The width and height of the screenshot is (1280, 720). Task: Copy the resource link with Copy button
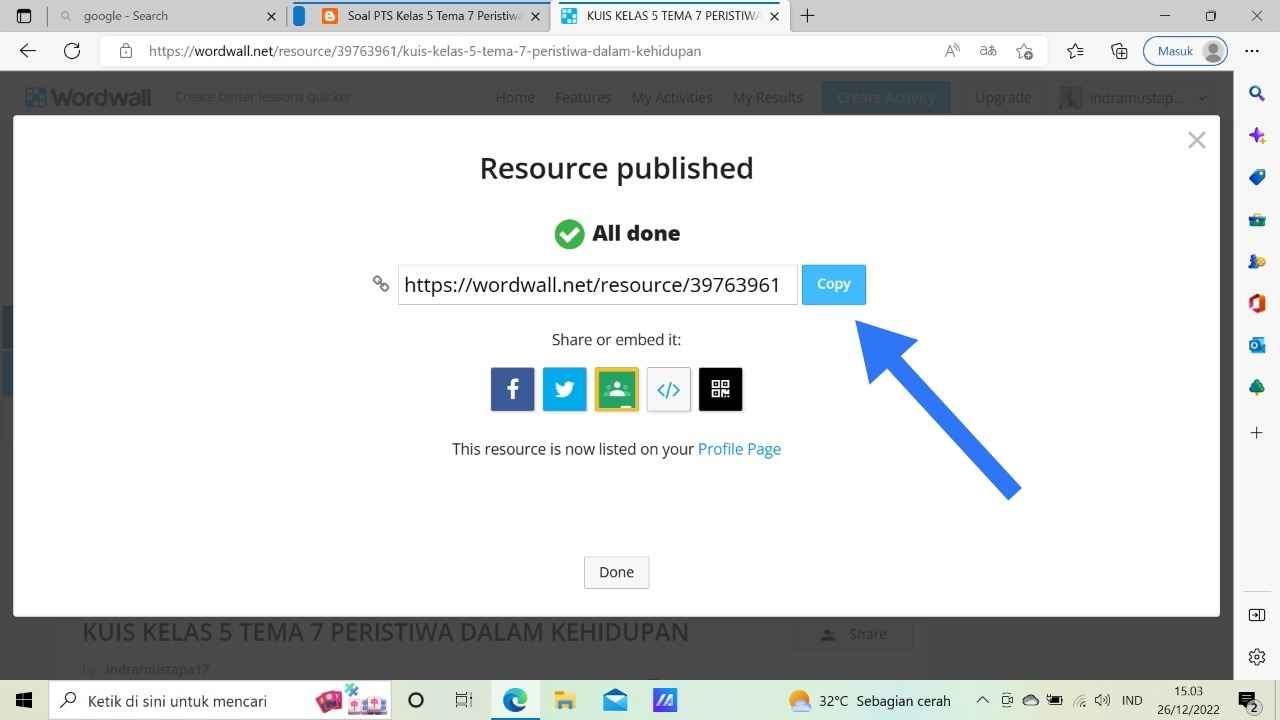pyautogui.click(x=833, y=284)
